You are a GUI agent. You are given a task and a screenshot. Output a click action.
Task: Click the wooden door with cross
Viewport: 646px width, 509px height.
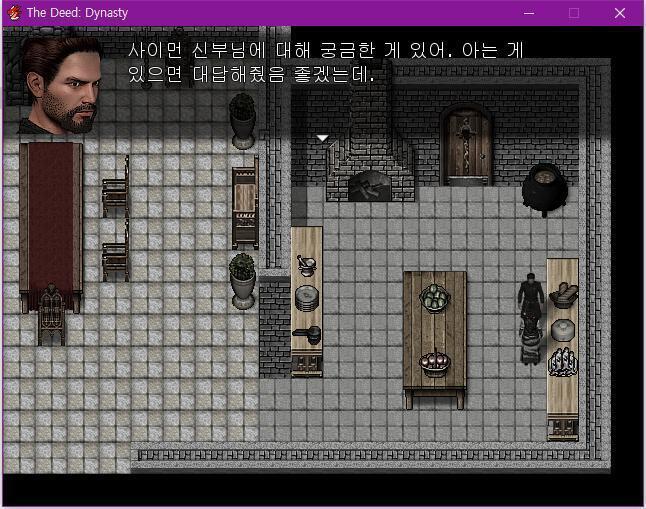coord(466,145)
